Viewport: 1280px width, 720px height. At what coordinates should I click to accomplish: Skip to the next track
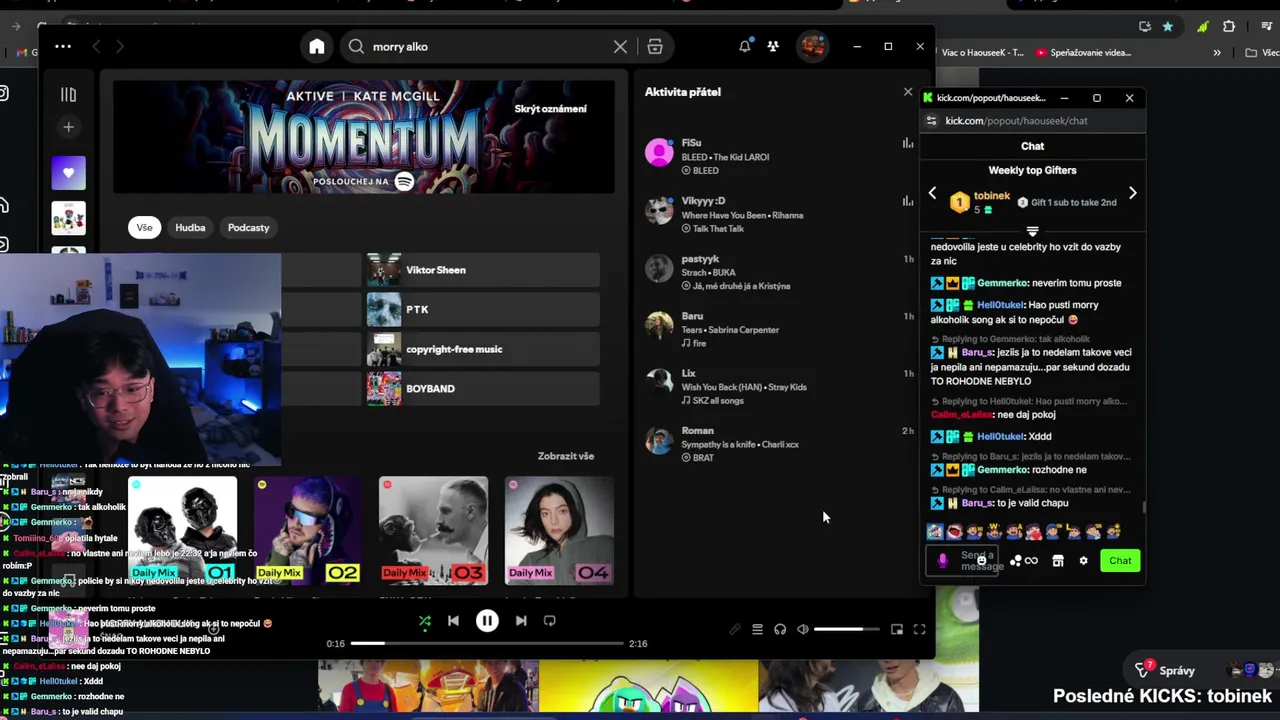pyautogui.click(x=521, y=621)
